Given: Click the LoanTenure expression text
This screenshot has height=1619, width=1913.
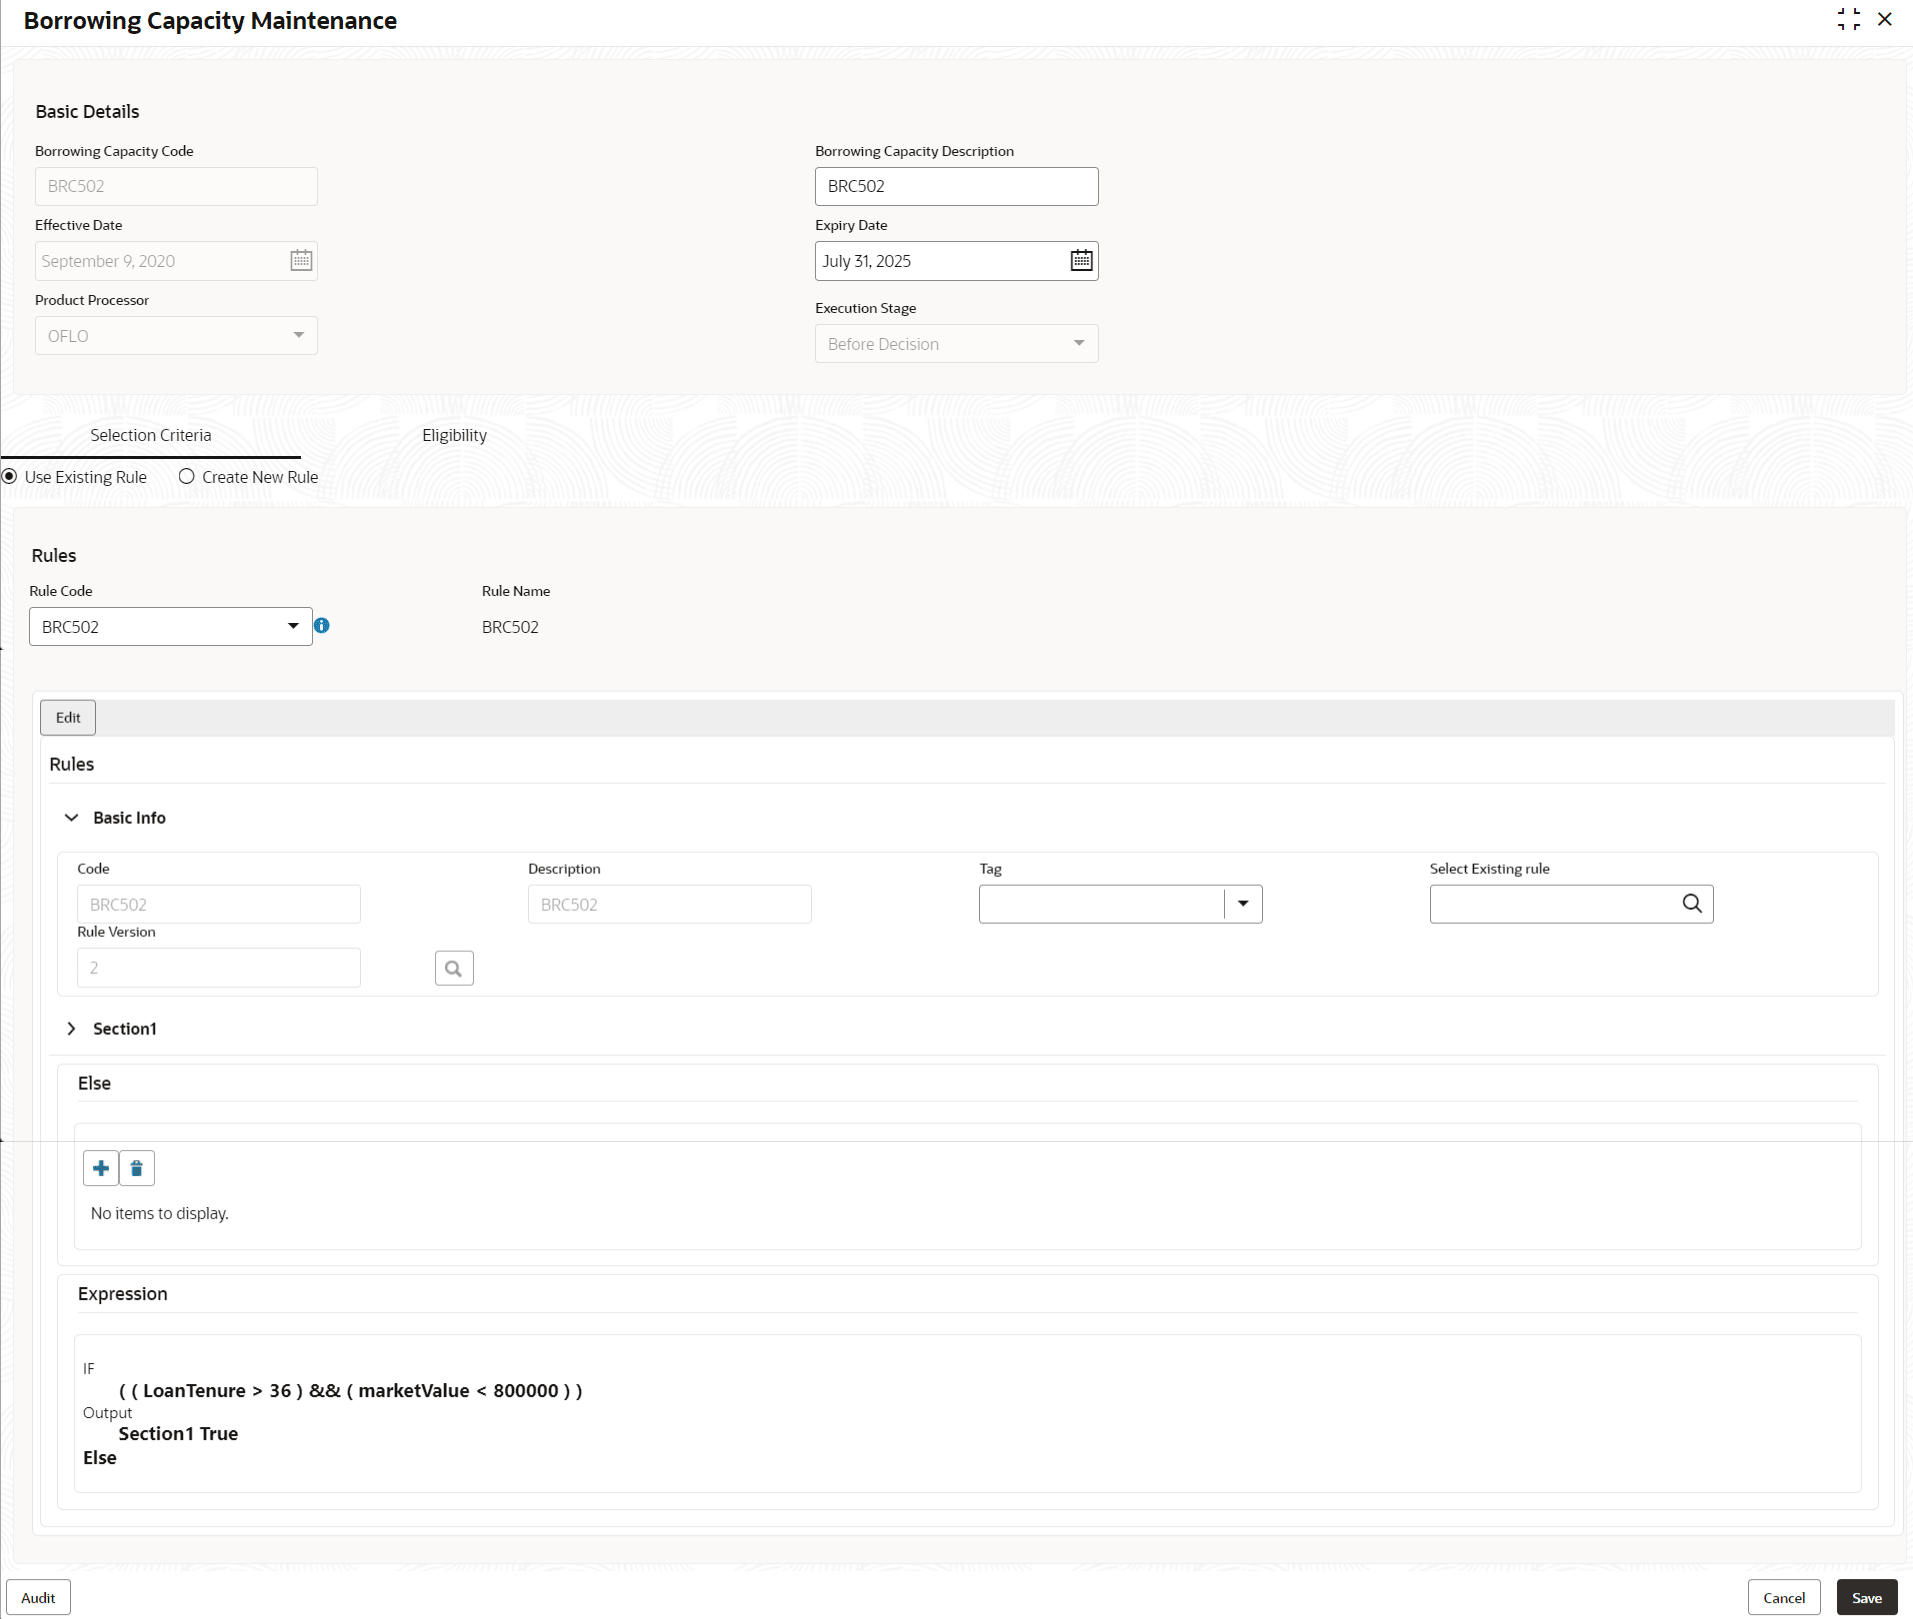Looking at the screenshot, I should click(x=350, y=1391).
